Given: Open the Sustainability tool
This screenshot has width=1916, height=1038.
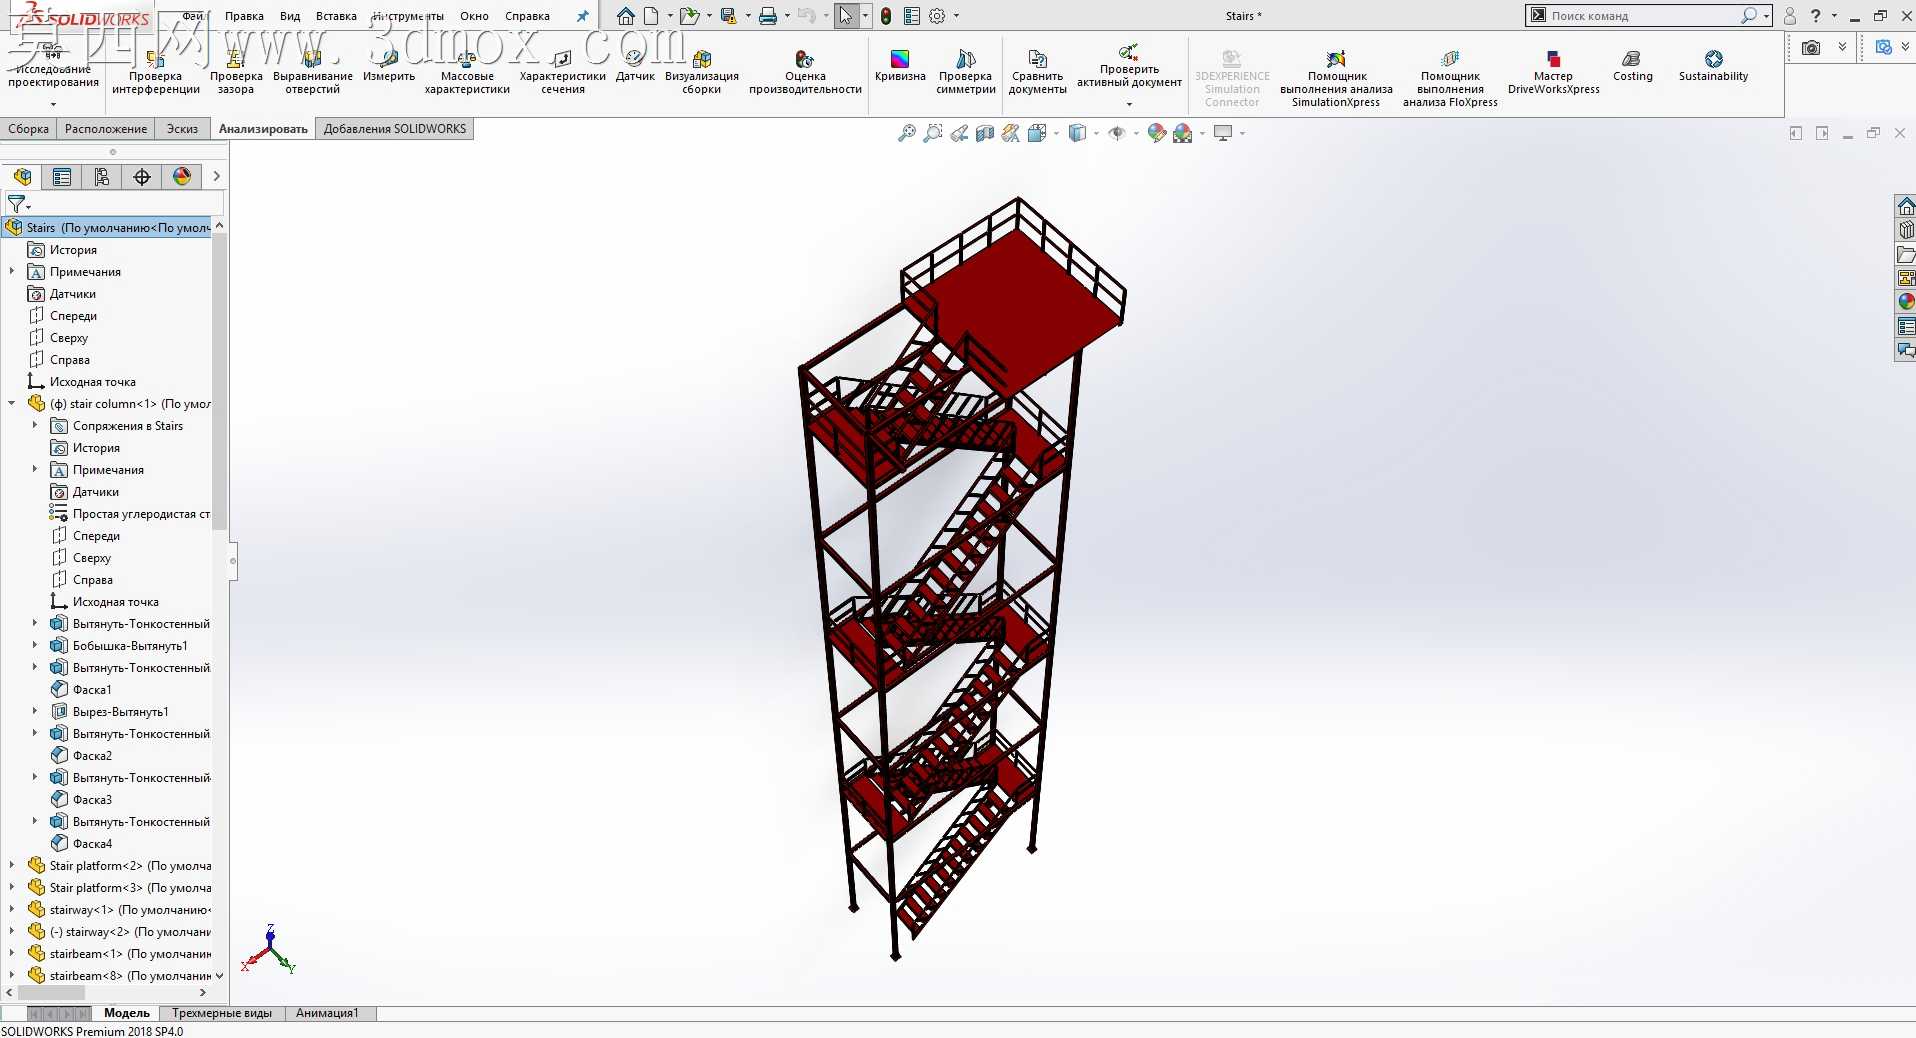Looking at the screenshot, I should 1713,67.
